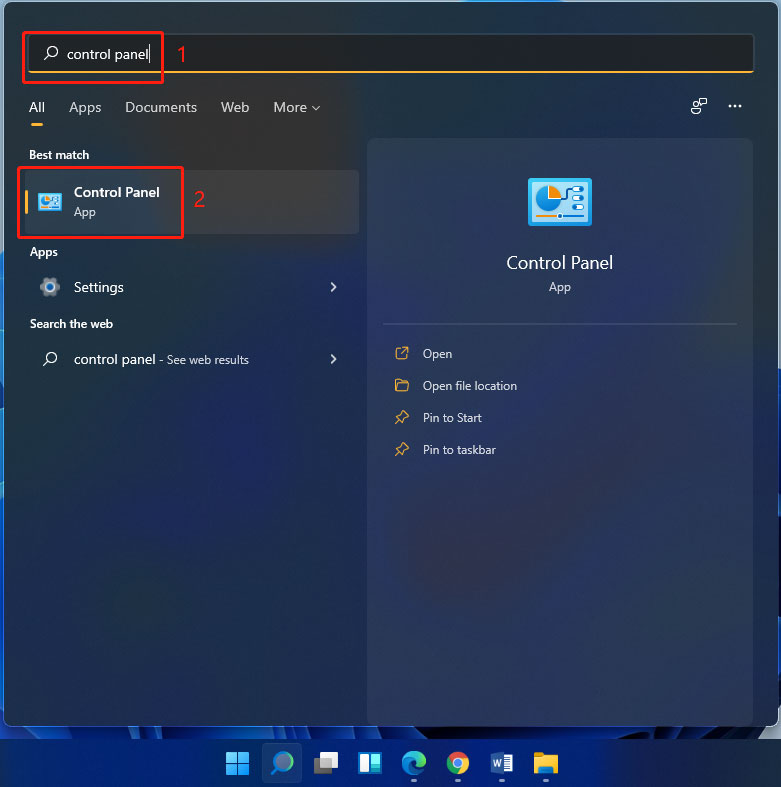Open Widgets from the taskbar
781x787 pixels.
point(370,763)
